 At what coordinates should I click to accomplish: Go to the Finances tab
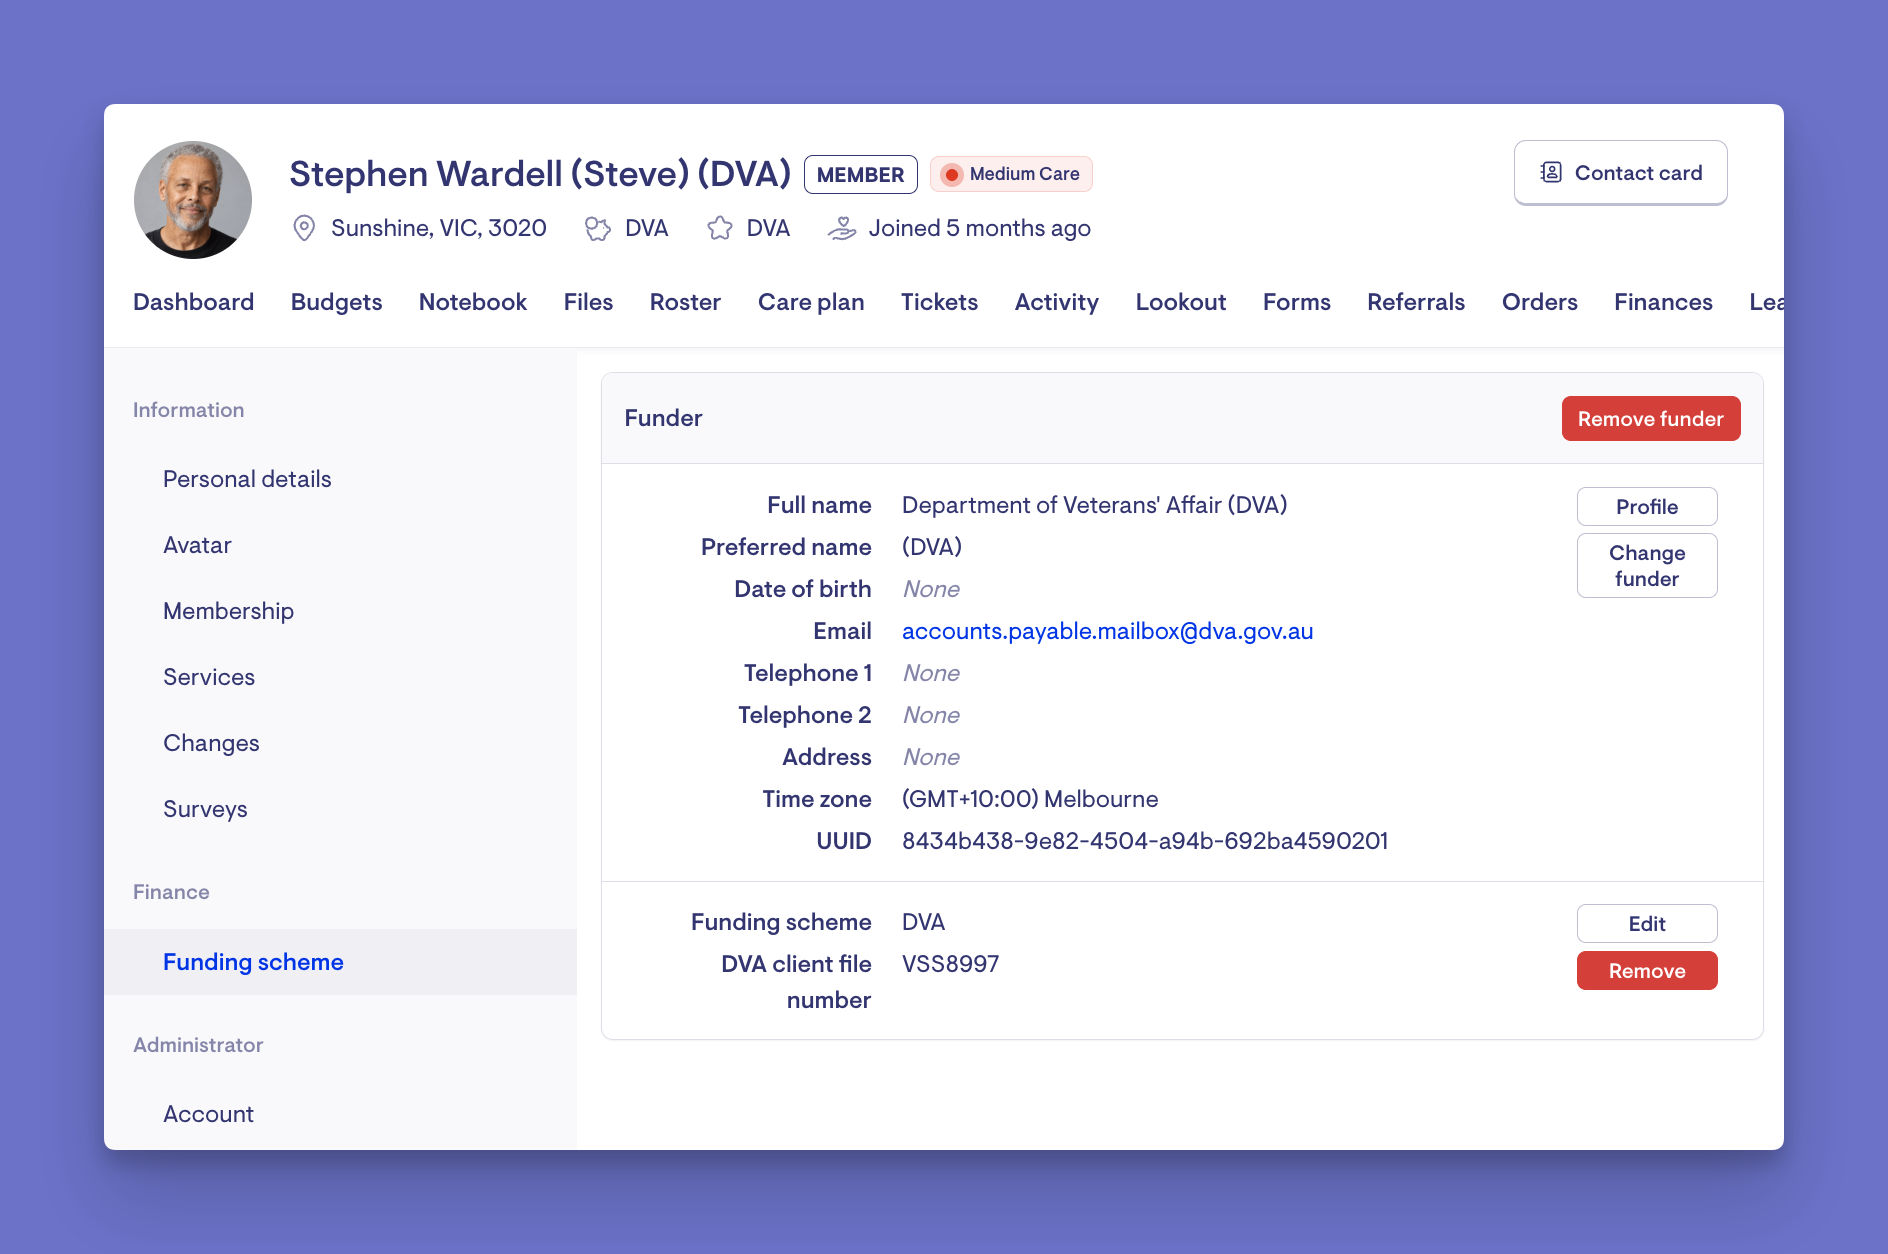(x=1663, y=302)
